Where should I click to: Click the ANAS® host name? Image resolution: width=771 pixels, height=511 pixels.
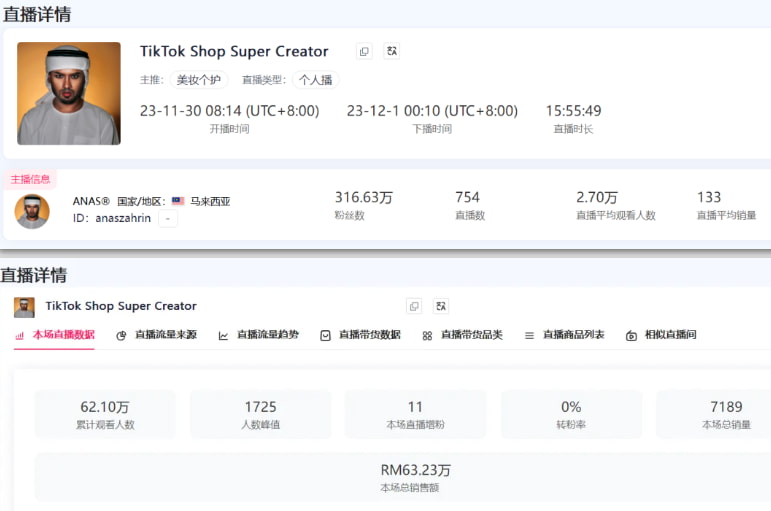pyautogui.click(x=91, y=201)
